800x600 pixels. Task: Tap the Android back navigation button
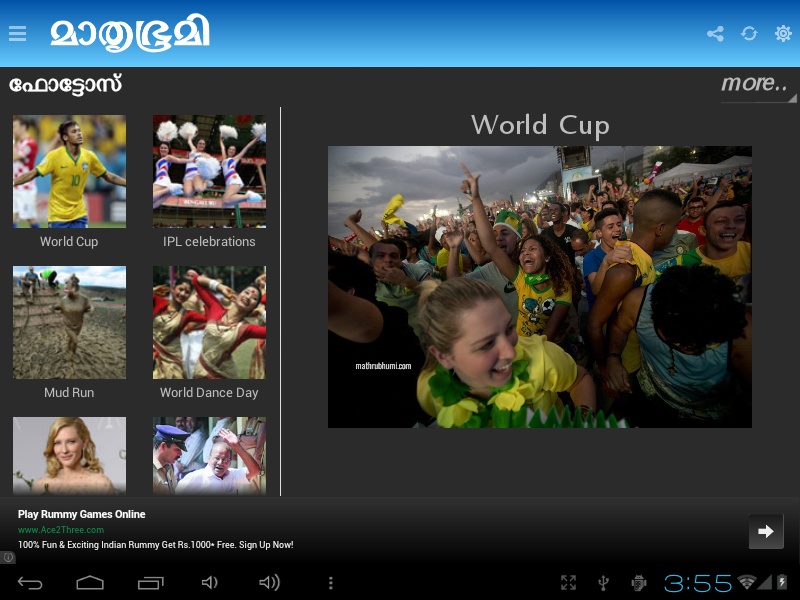coord(30,583)
